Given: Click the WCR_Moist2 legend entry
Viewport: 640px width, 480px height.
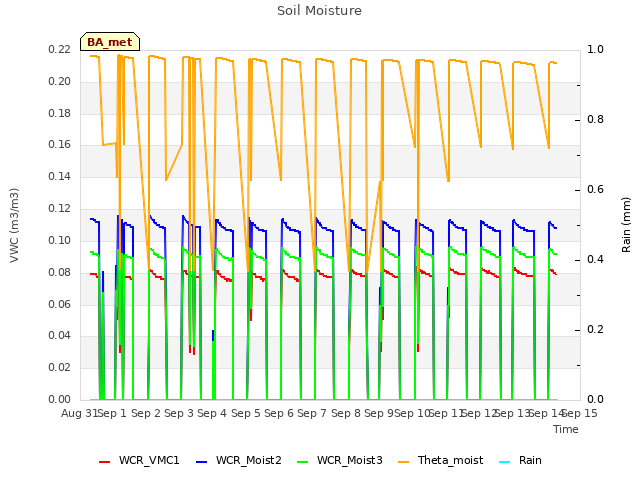Looking at the screenshot, I should (239, 460).
